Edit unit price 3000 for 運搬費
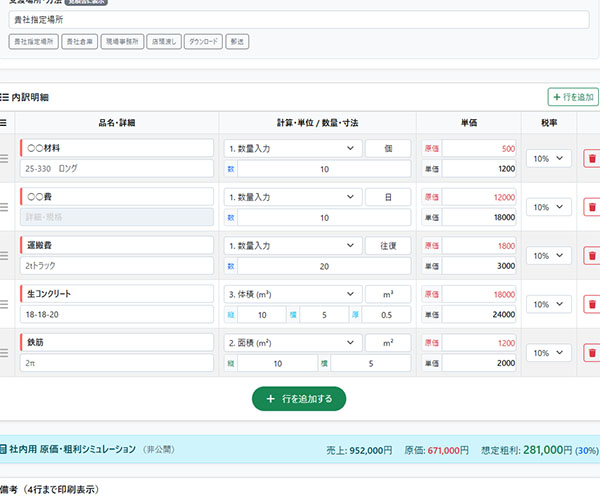 point(479,266)
